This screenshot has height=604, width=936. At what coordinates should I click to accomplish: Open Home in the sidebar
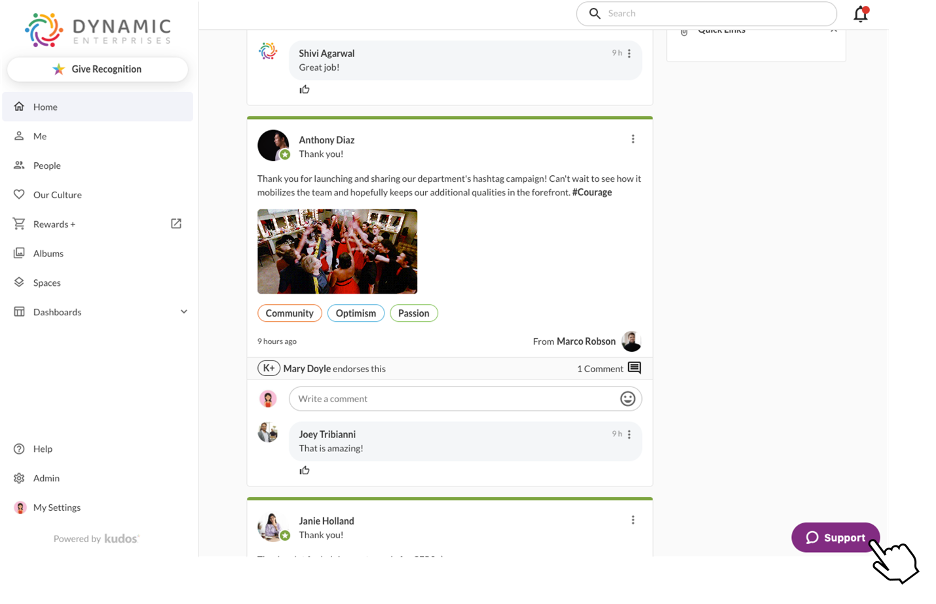[97, 107]
